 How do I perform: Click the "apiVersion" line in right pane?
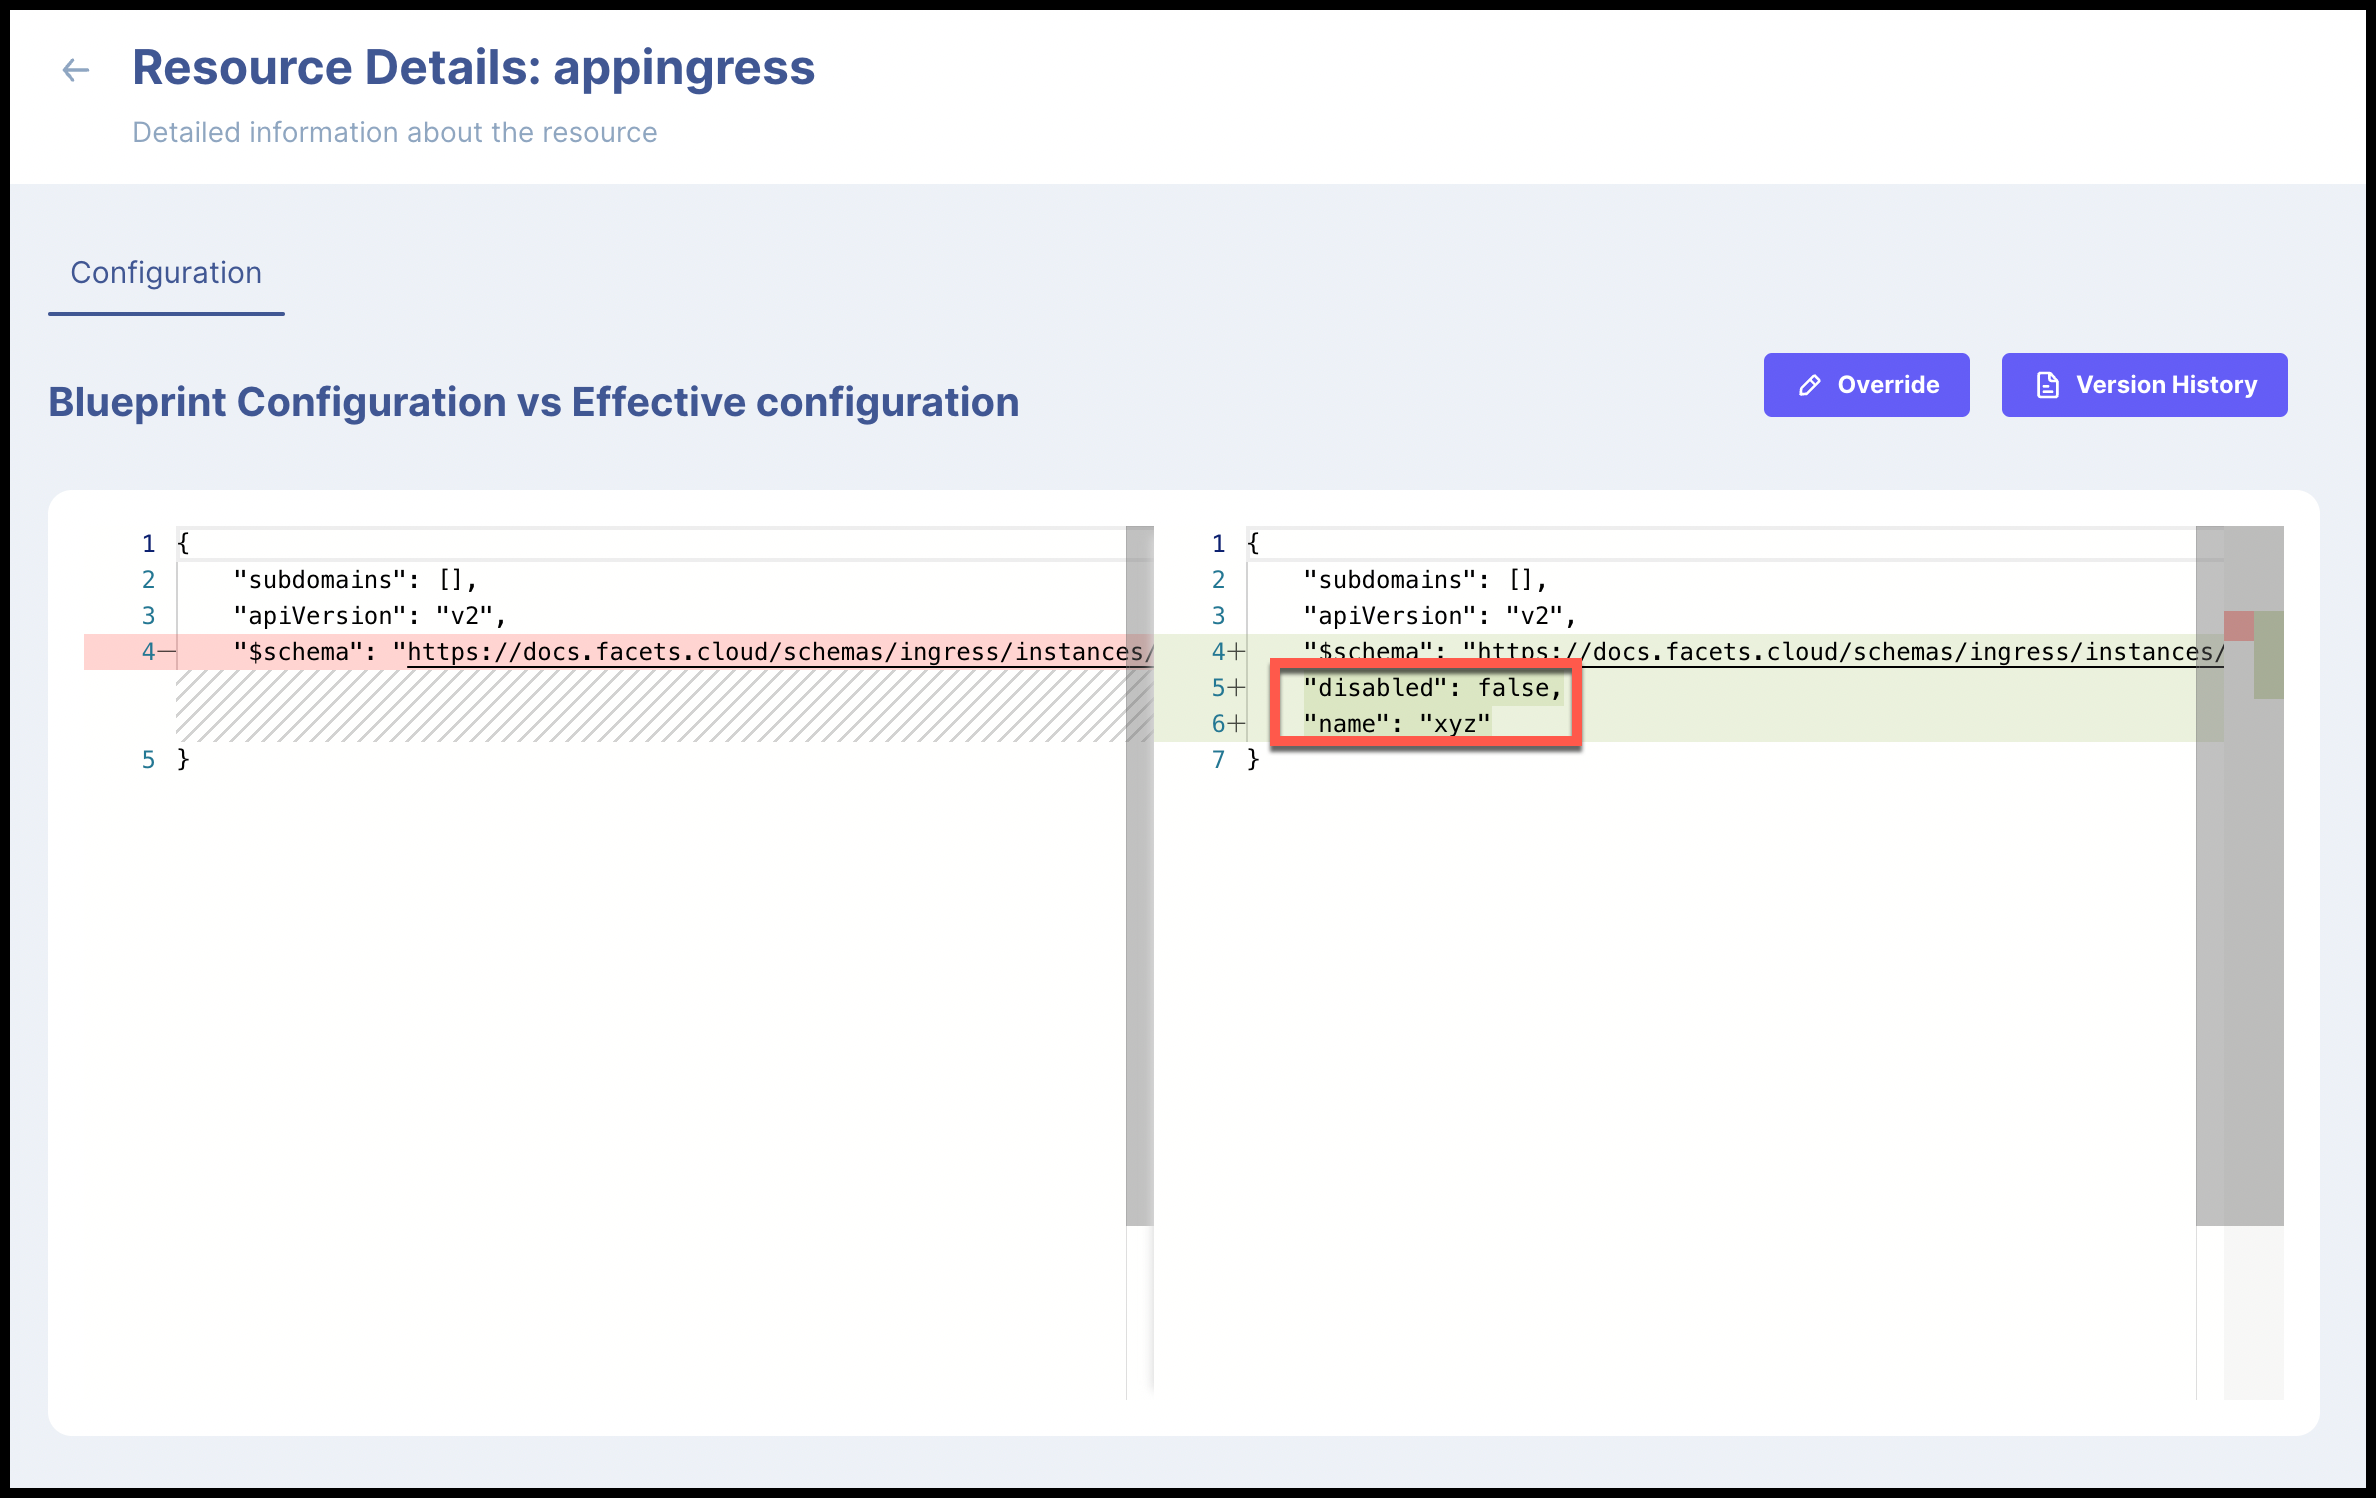pyautogui.click(x=1438, y=616)
